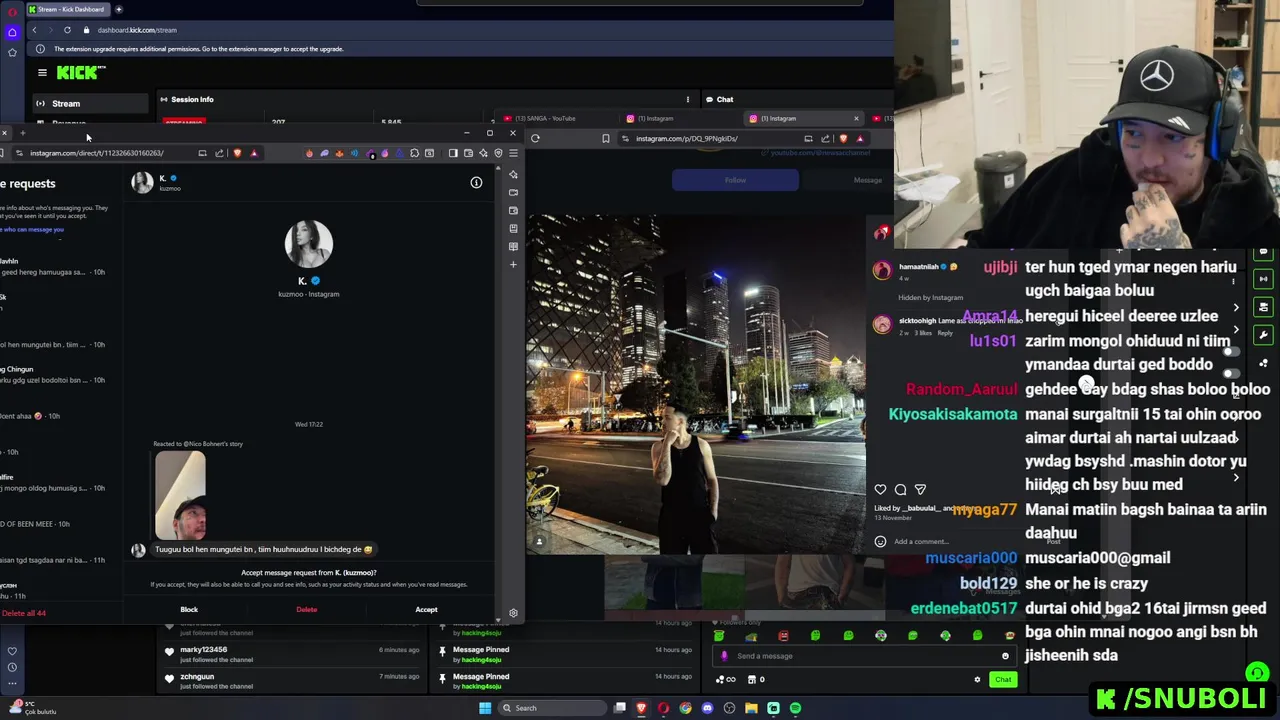The height and width of the screenshot is (720, 1280).
Task: Open the share icon in the DM address bar
Action: pos(219,153)
